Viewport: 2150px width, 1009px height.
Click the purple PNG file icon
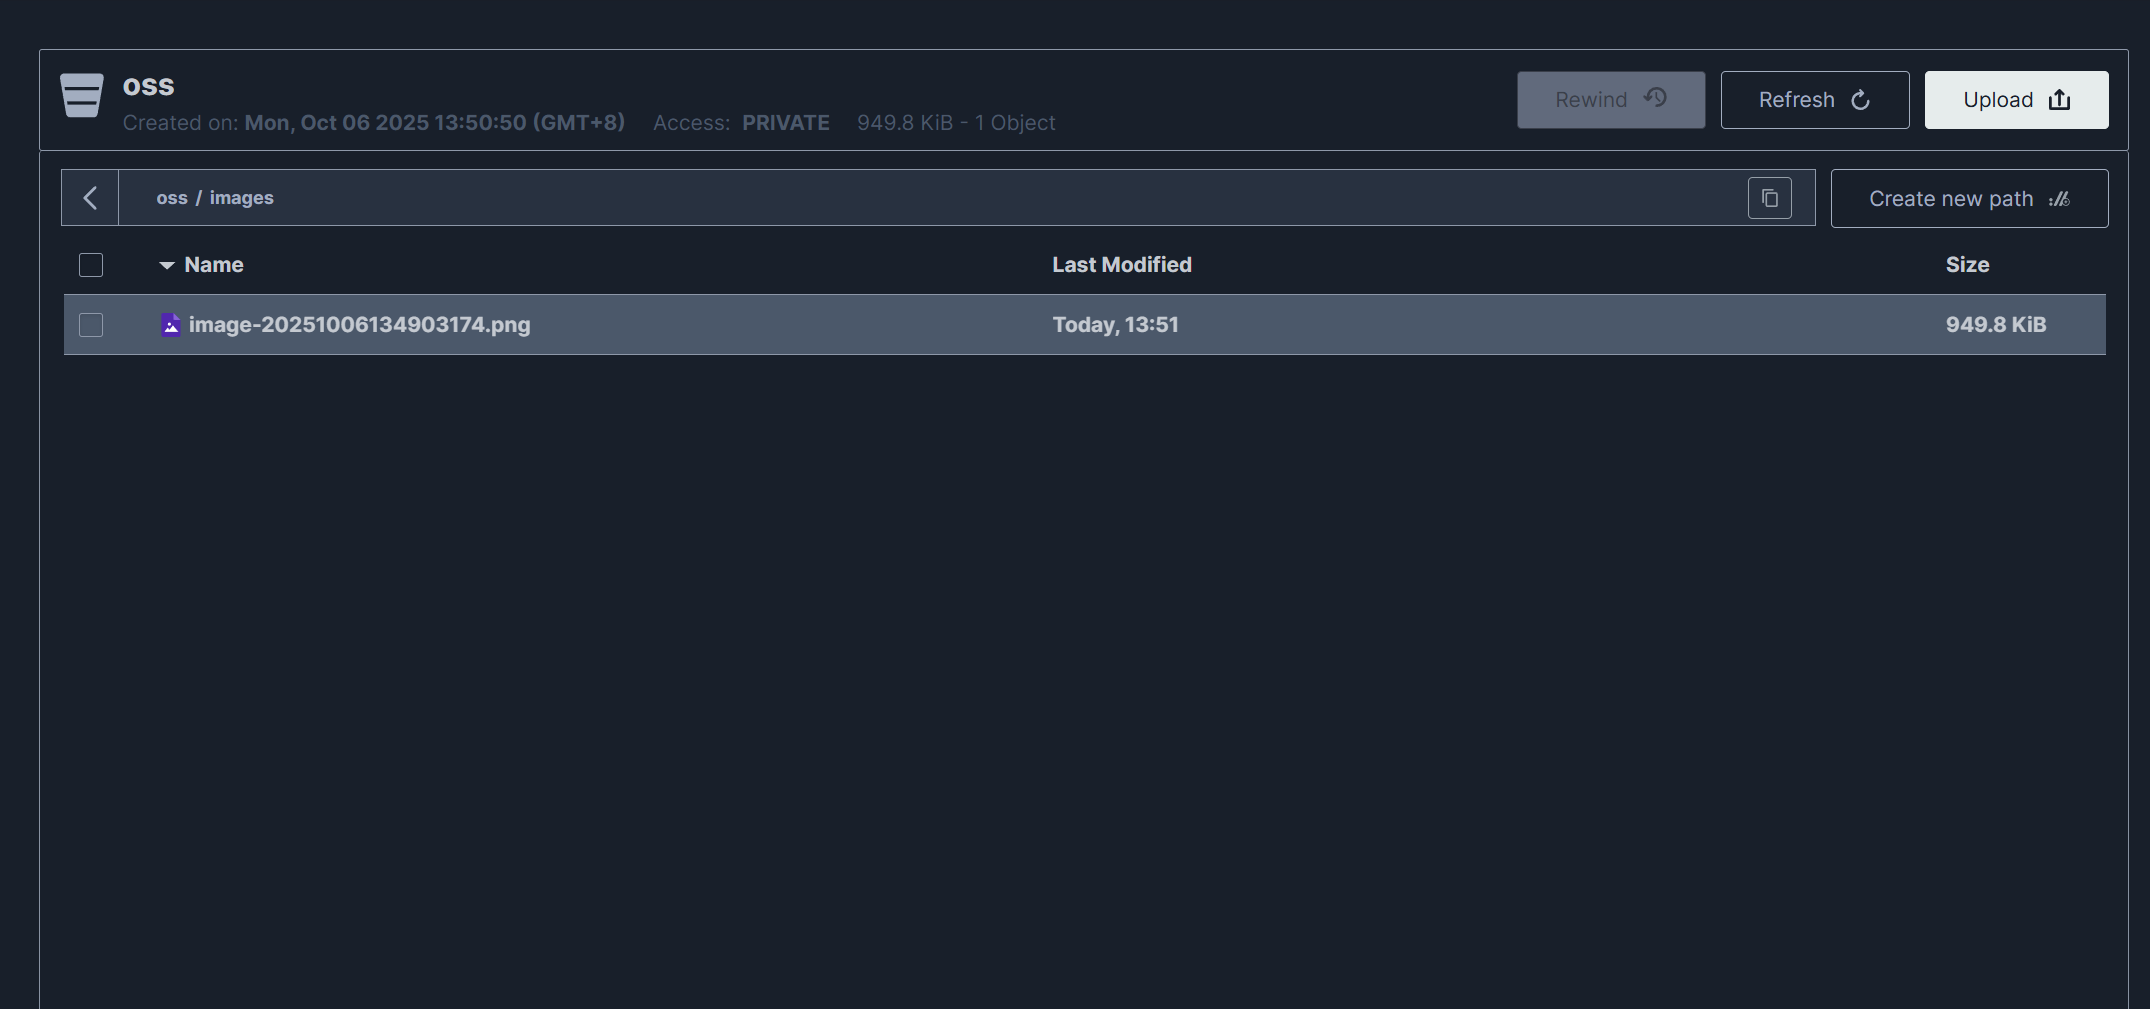[x=171, y=325]
